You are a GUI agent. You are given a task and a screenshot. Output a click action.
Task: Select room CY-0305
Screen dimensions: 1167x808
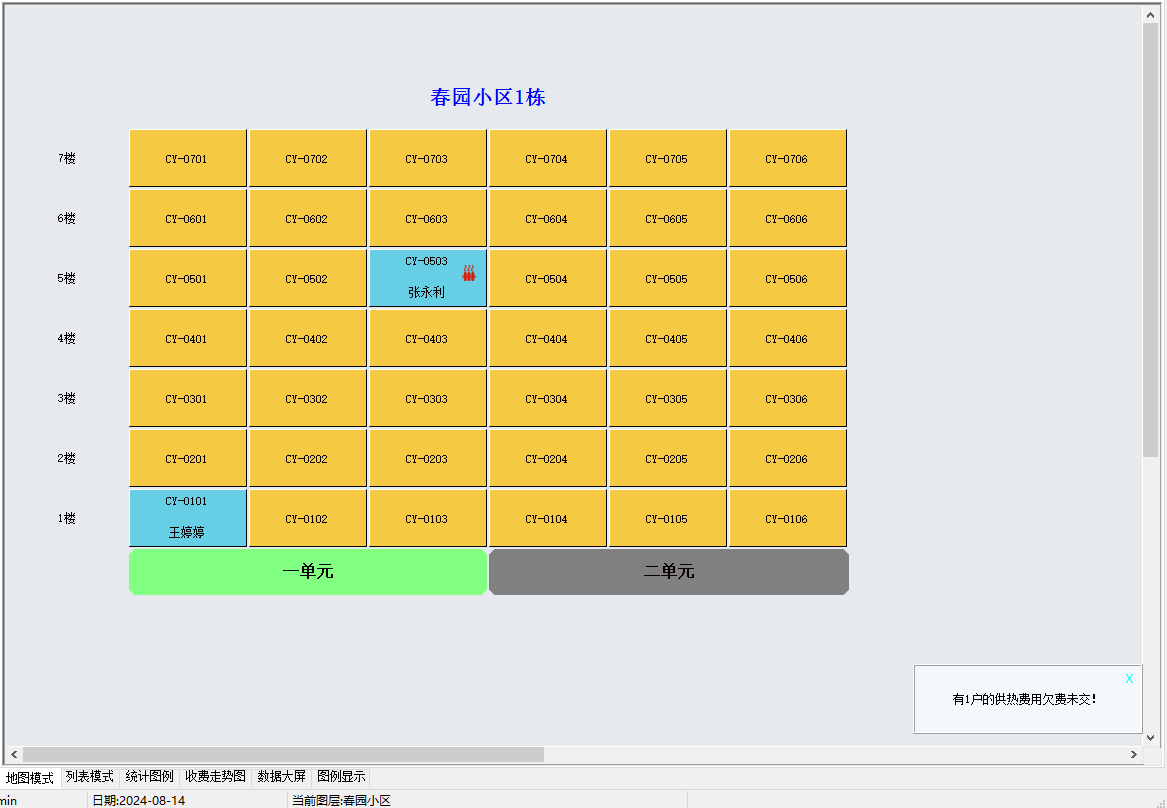(668, 398)
